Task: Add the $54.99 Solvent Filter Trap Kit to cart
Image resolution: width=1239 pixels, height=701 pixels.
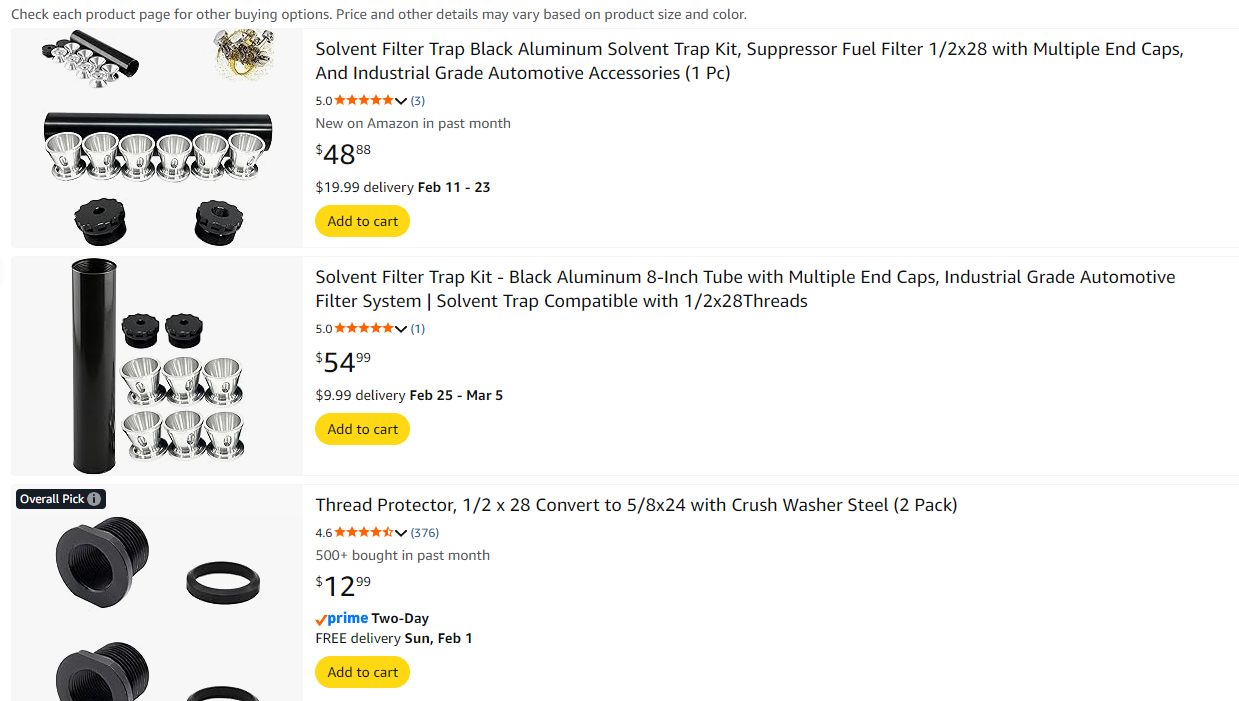Action: [x=362, y=429]
